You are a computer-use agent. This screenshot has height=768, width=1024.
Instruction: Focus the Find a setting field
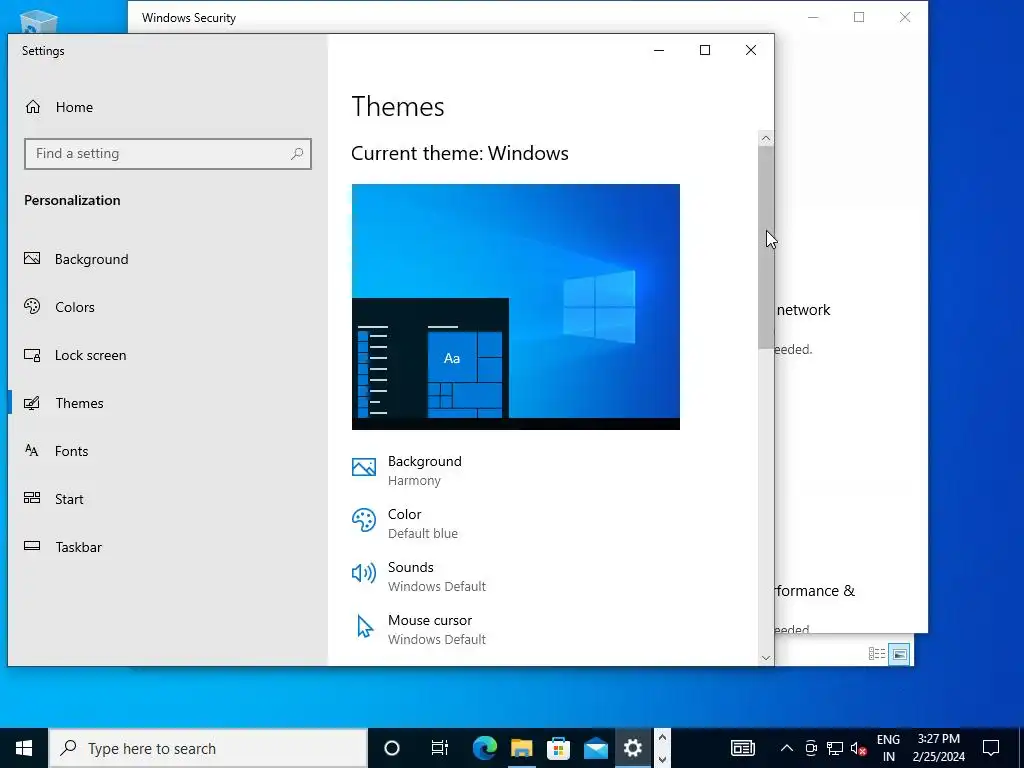168,154
